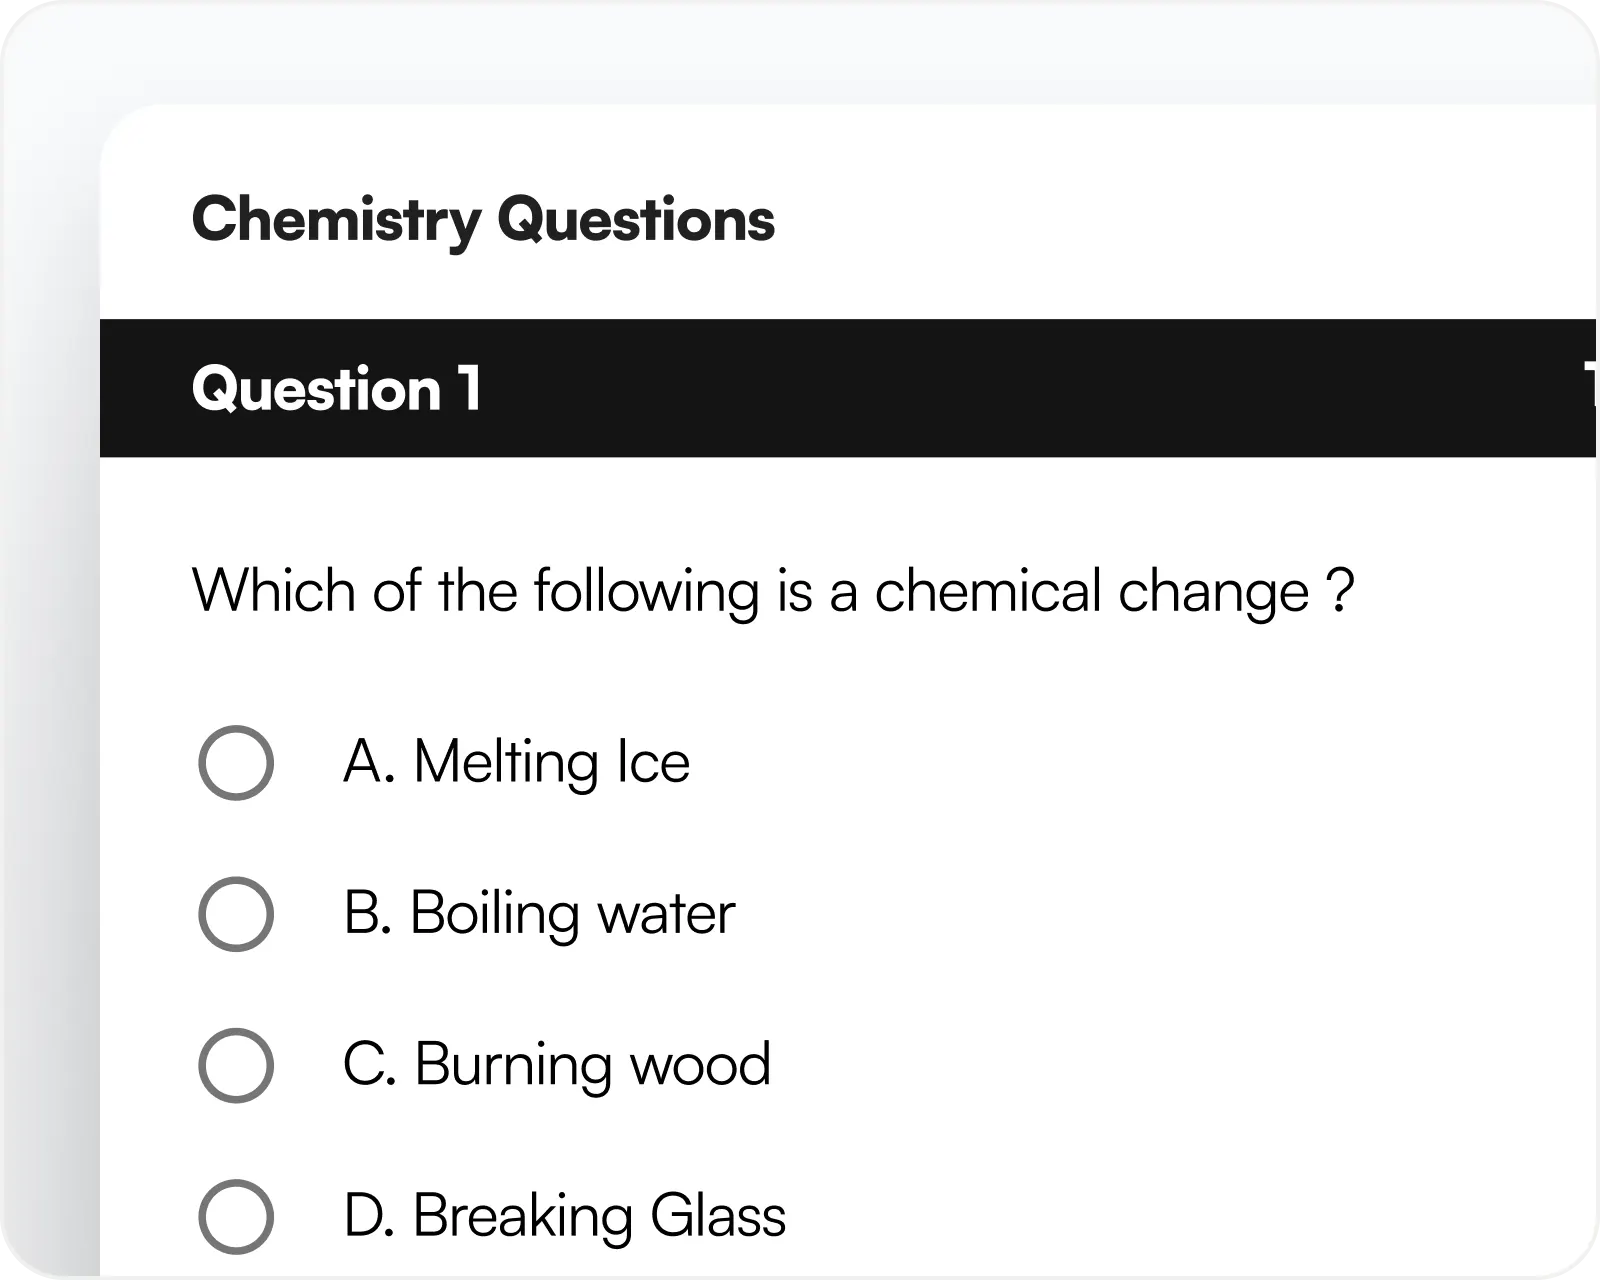Click the 'Chemistry Questions' heading
Screen dimensions: 1600x1280
point(483,219)
